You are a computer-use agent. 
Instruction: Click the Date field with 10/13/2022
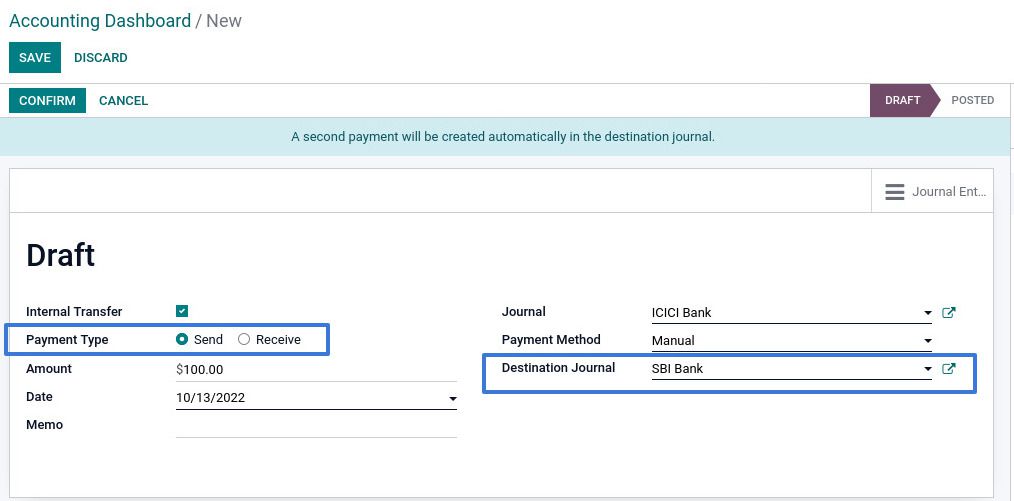tap(305, 398)
